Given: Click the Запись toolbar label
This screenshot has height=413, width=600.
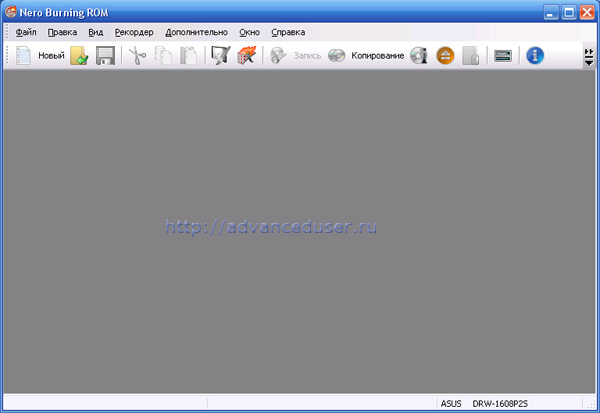Looking at the screenshot, I should (307, 56).
